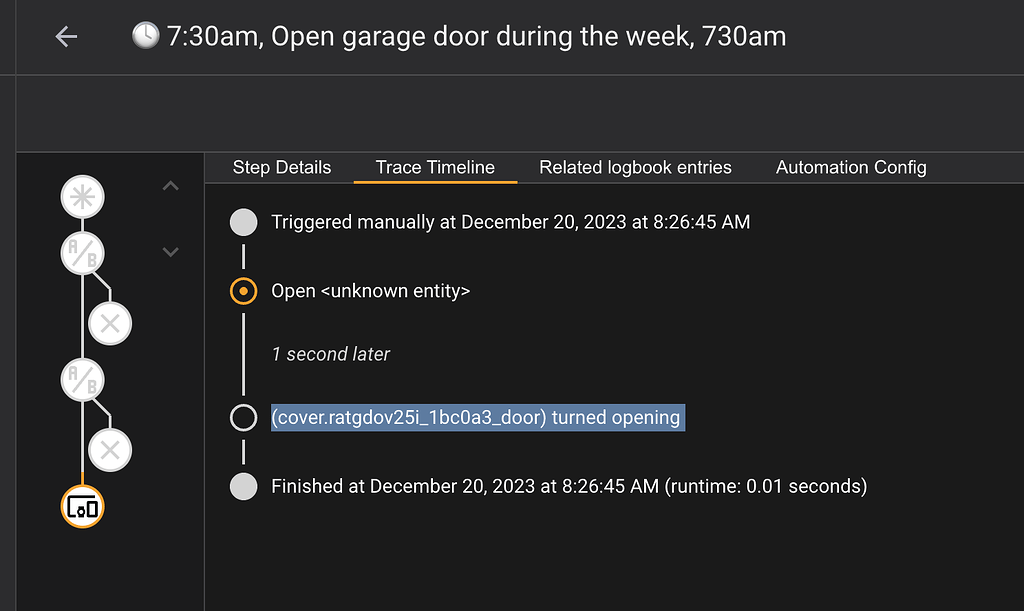Image resolution: width=1024 pixels, height=611 pixels.
Task: Select the Triggered manually timeline dot
Action: (x=243, y=222)
